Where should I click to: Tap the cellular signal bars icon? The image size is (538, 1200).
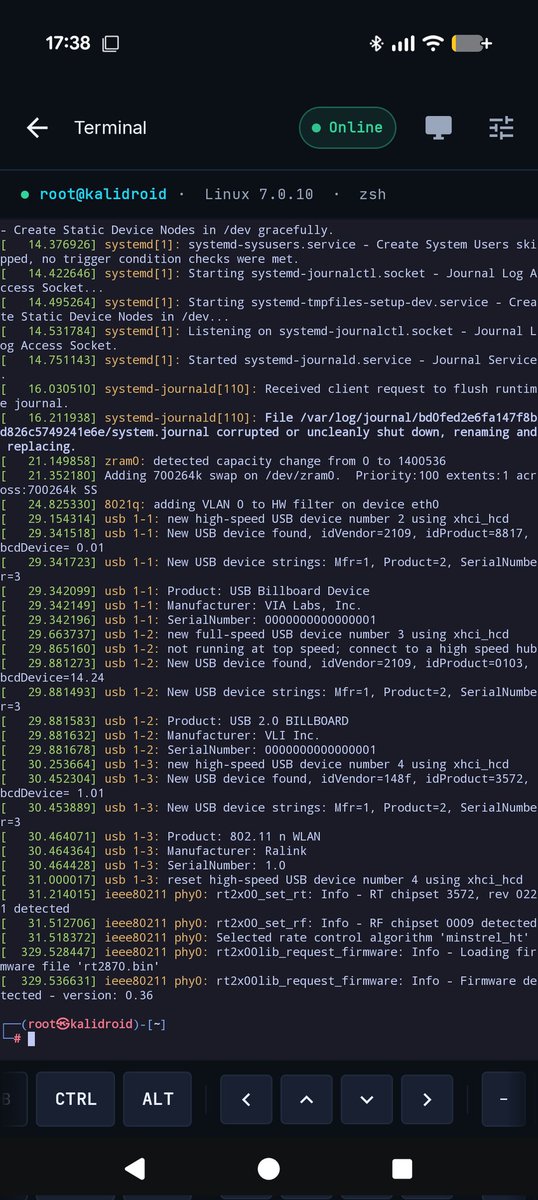click(x=402, y=44)
